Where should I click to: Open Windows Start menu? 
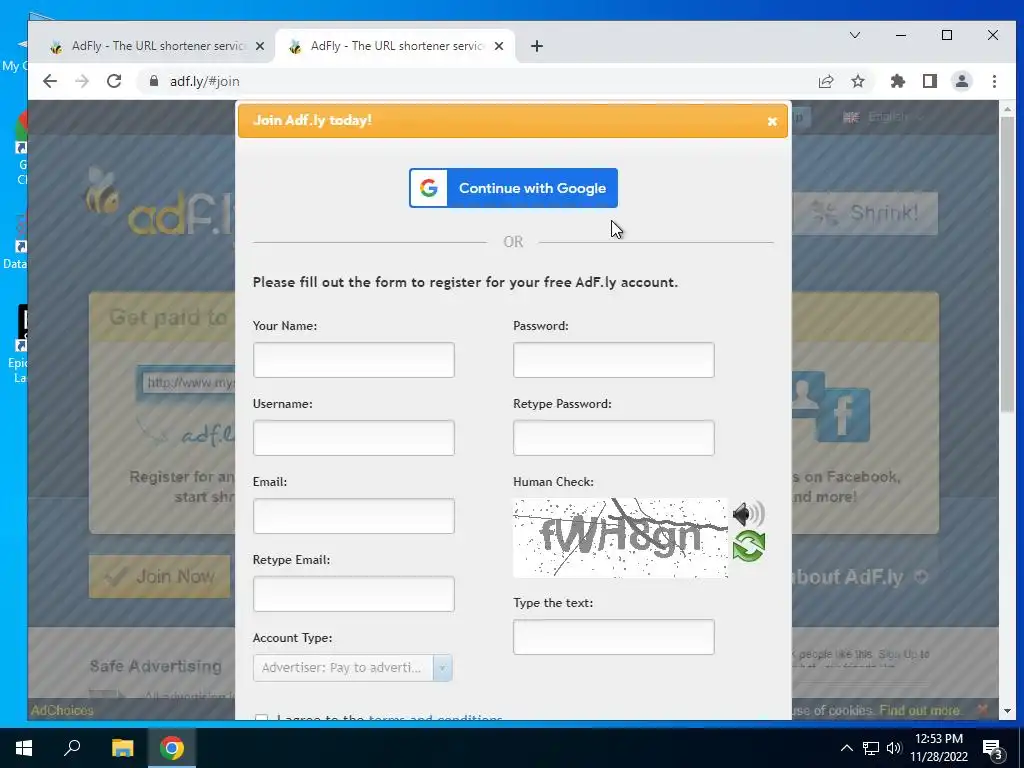24,748
